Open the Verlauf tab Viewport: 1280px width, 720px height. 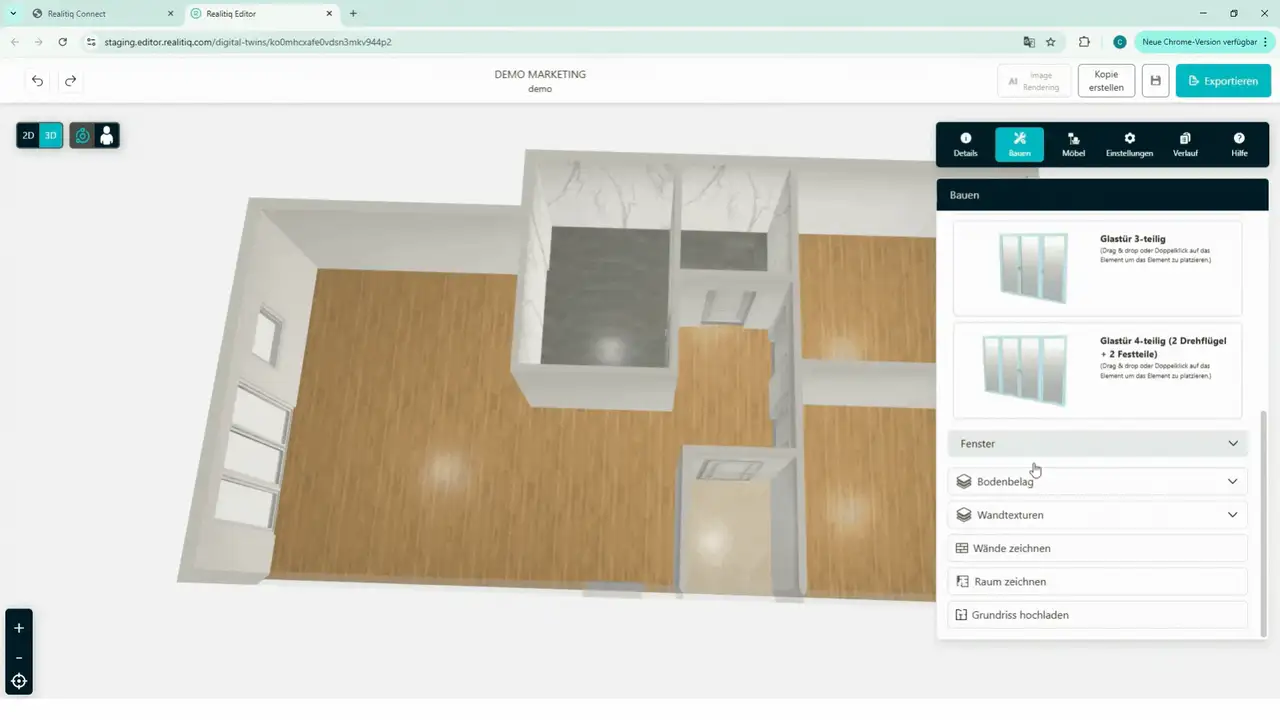point(1185,145)
